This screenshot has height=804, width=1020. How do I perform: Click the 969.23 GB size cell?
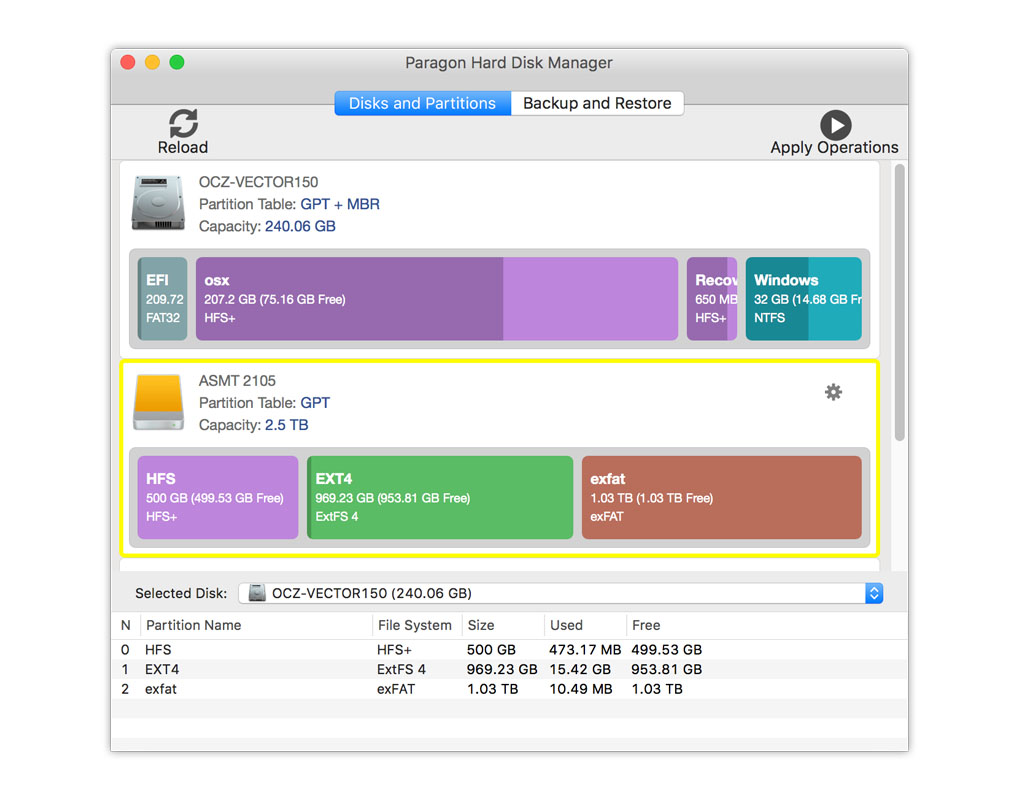502,669
